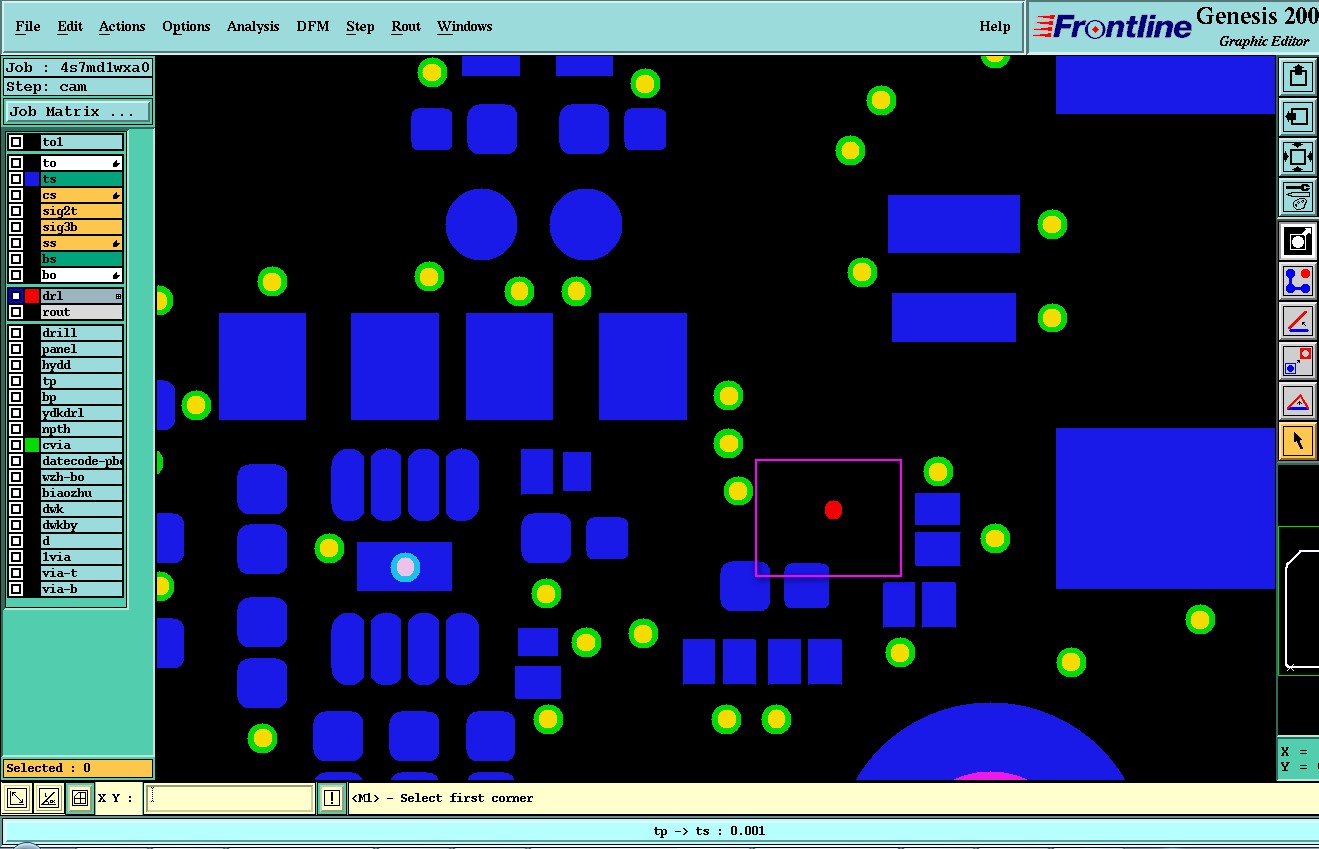This screenshot has width=1319, height=849.
Task: Toggle the checkbox for layer panel
Action: [x=16, y=349]
